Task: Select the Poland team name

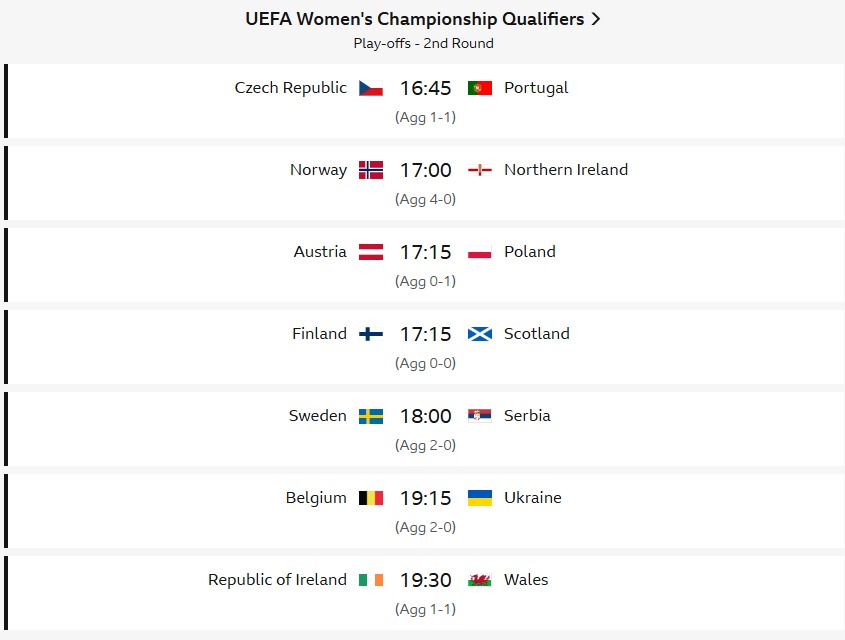Action: pyautogui.click(x=530, y=252)
